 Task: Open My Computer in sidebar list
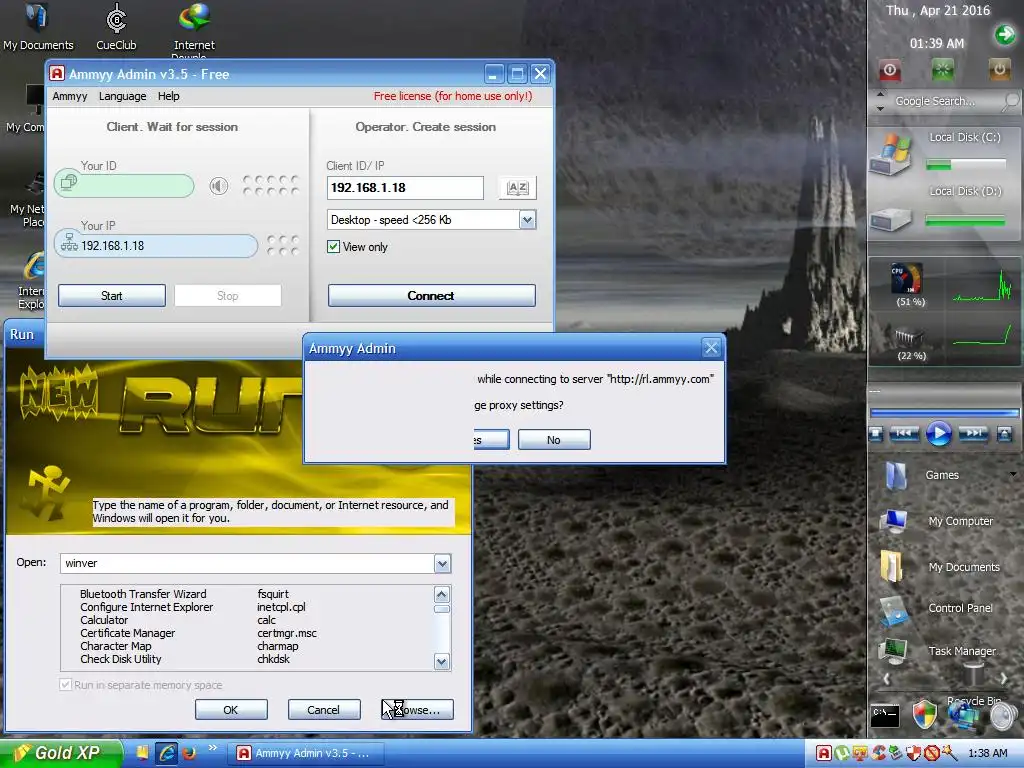point(960,521)
